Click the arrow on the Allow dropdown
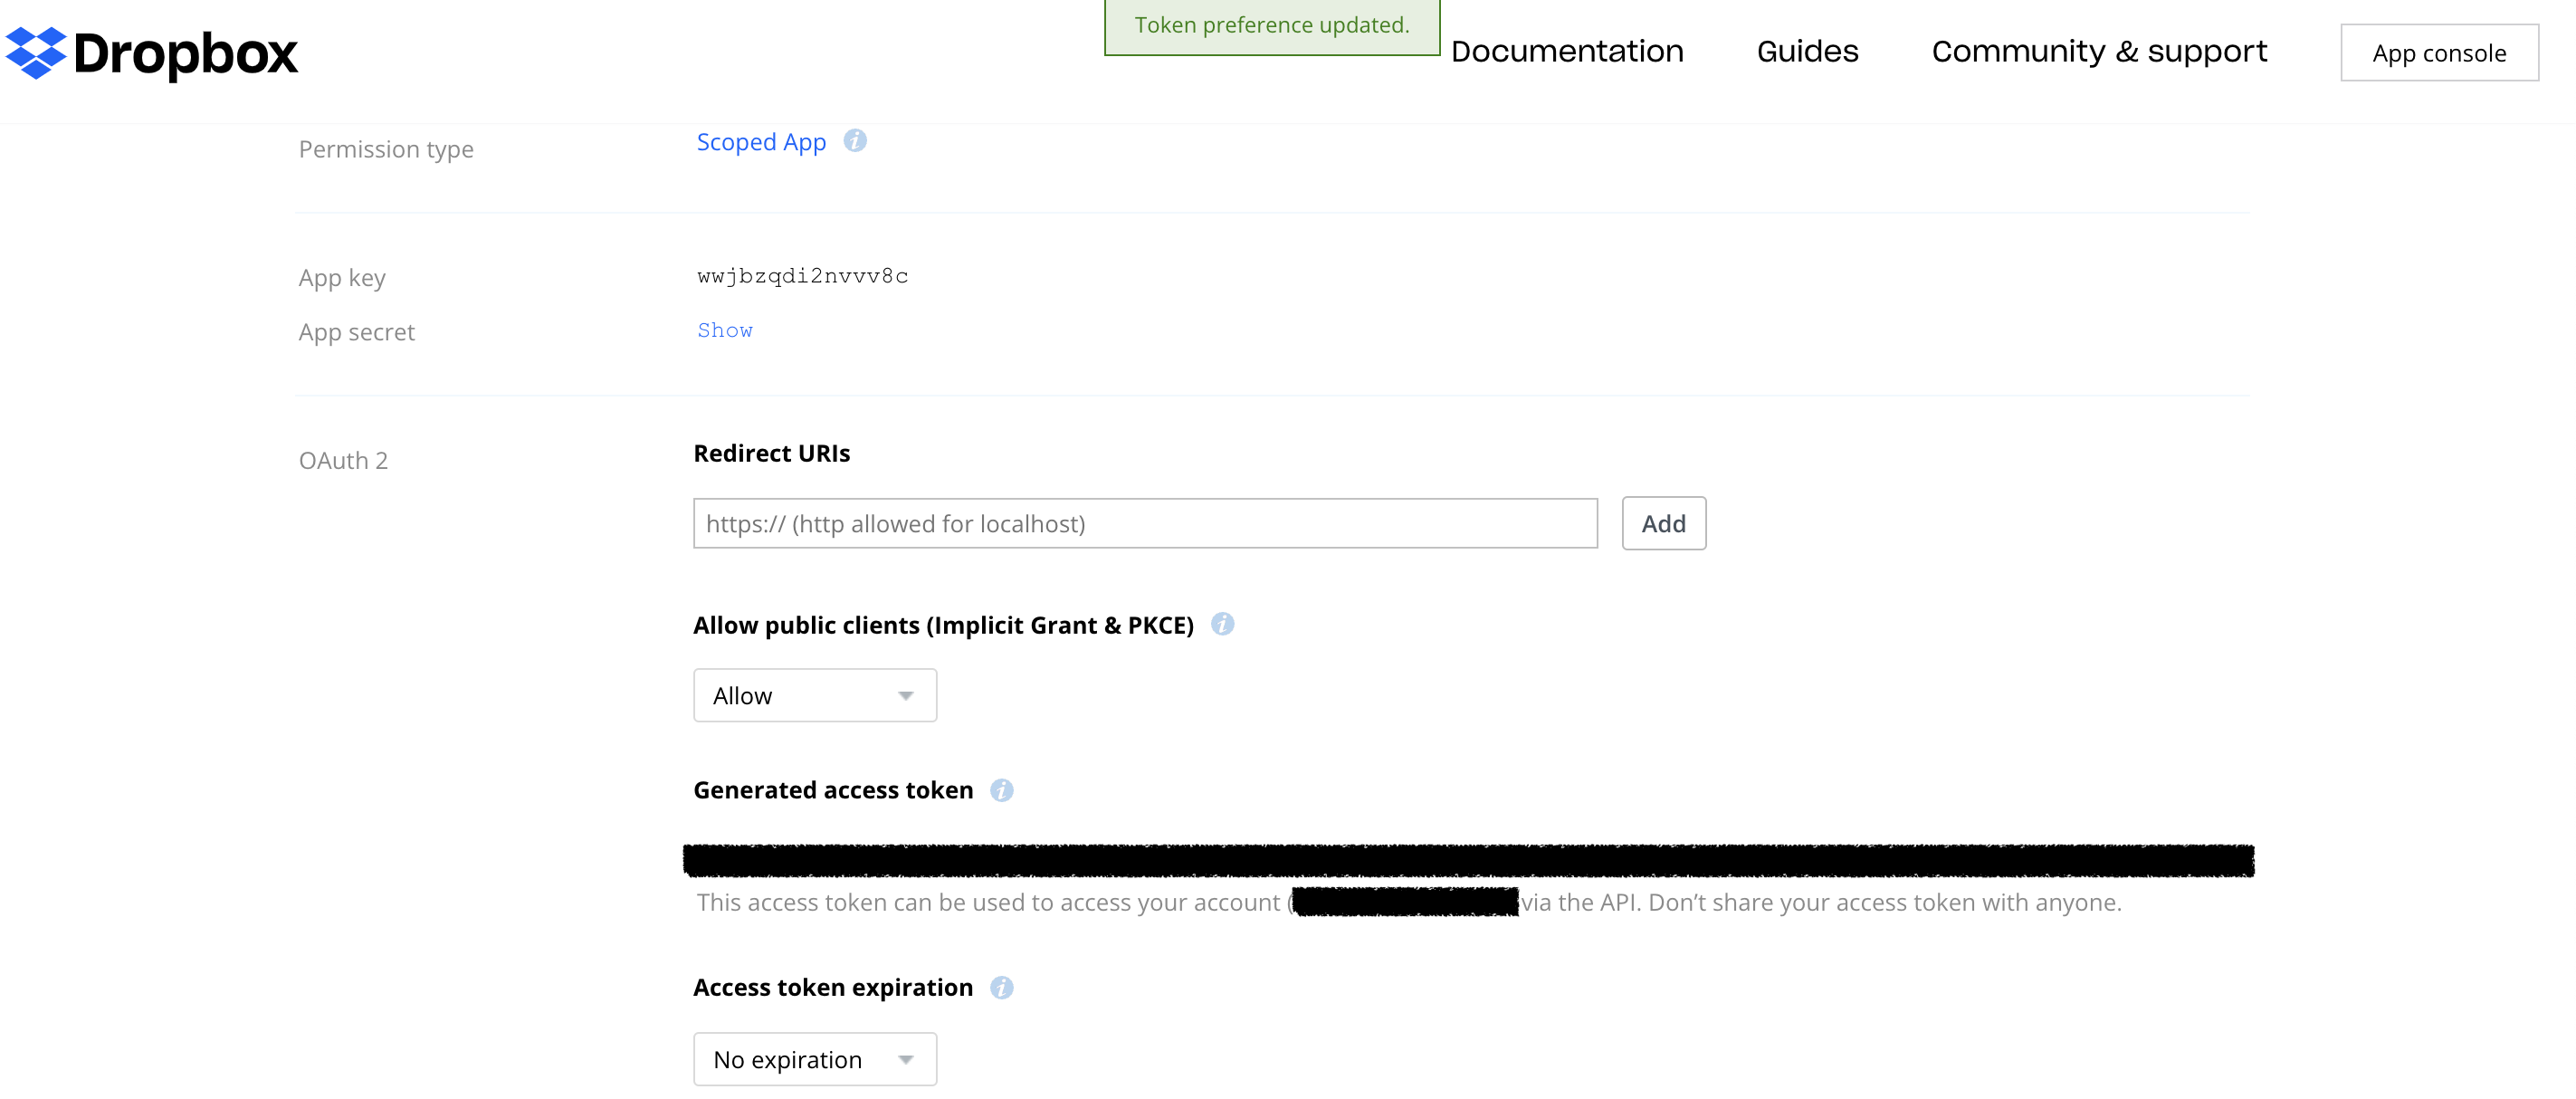This screenshot has width=2576, height=1099. [905, 695]
